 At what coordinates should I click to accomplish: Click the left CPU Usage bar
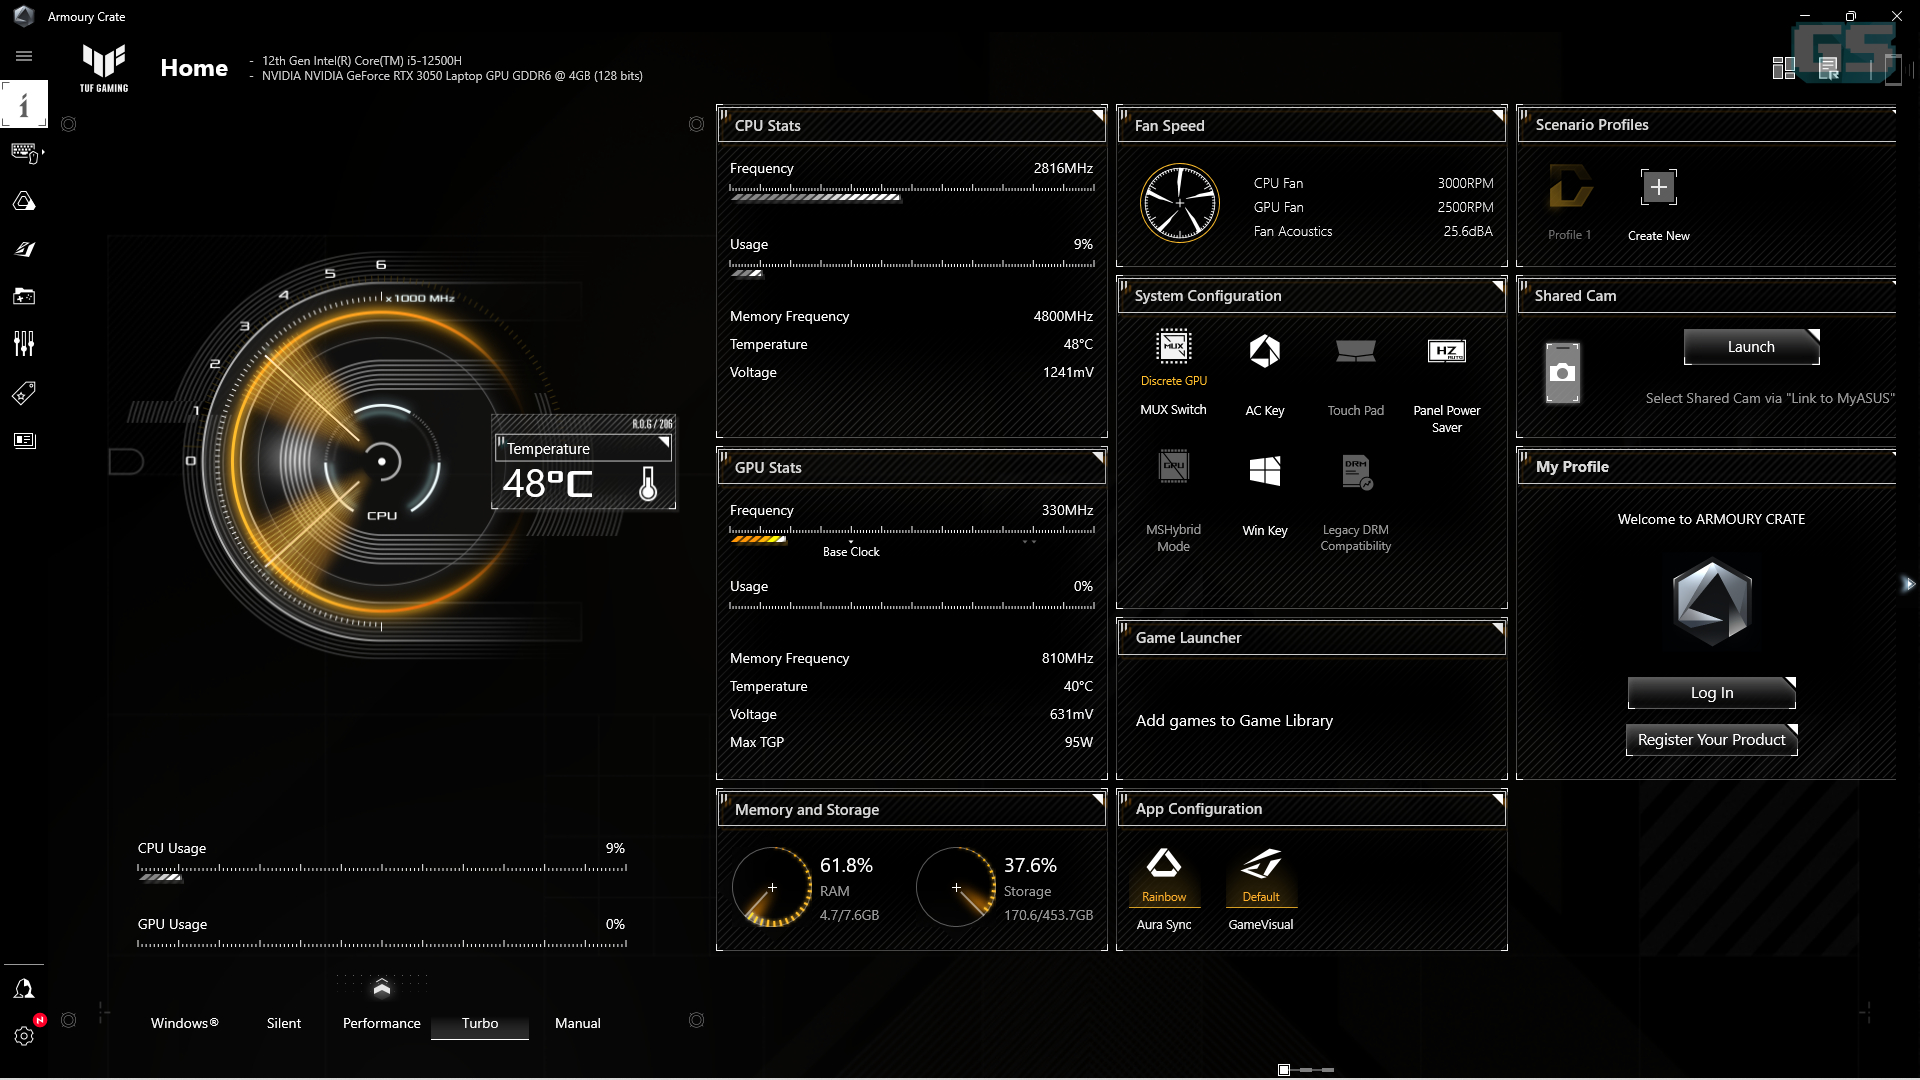[x=381, y=872]
